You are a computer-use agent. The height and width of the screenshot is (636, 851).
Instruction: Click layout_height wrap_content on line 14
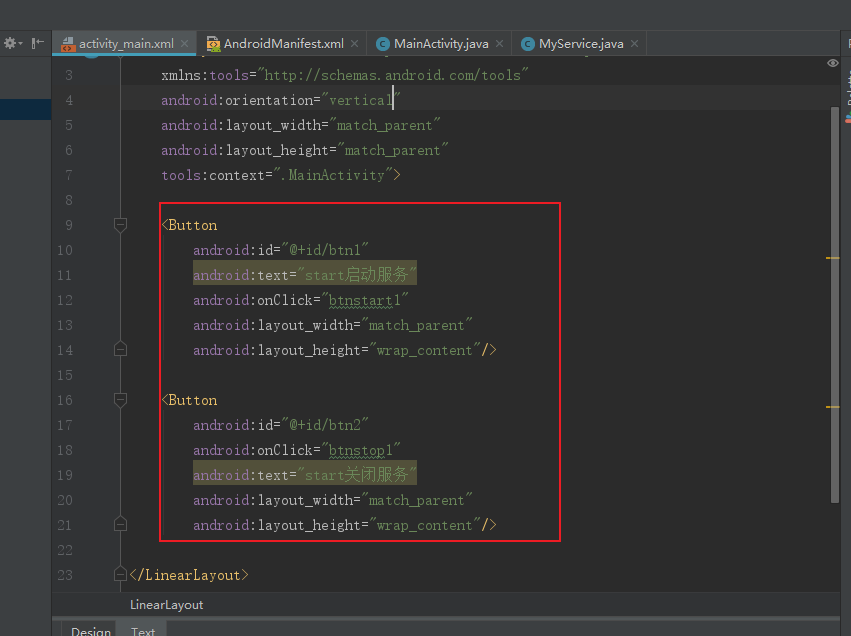344,350
